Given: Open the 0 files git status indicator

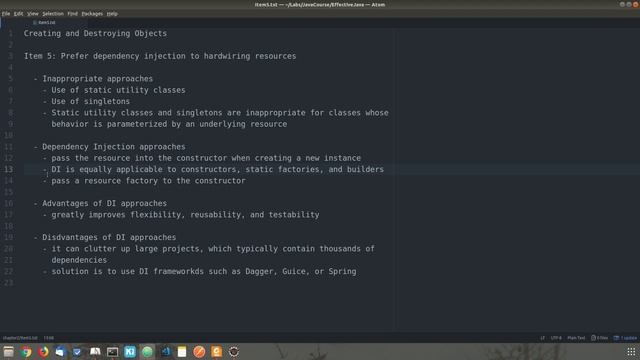Looking at the screenshot, I should click(599, 338).
